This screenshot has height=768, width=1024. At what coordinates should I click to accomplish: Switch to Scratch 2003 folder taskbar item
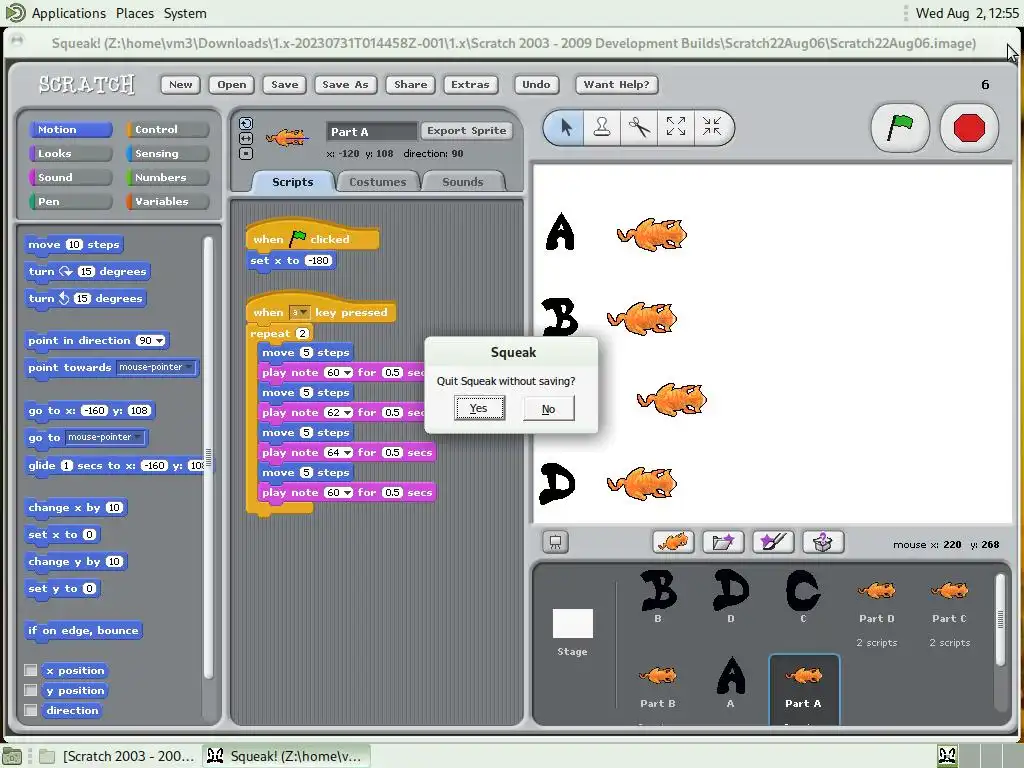(118, 756)
